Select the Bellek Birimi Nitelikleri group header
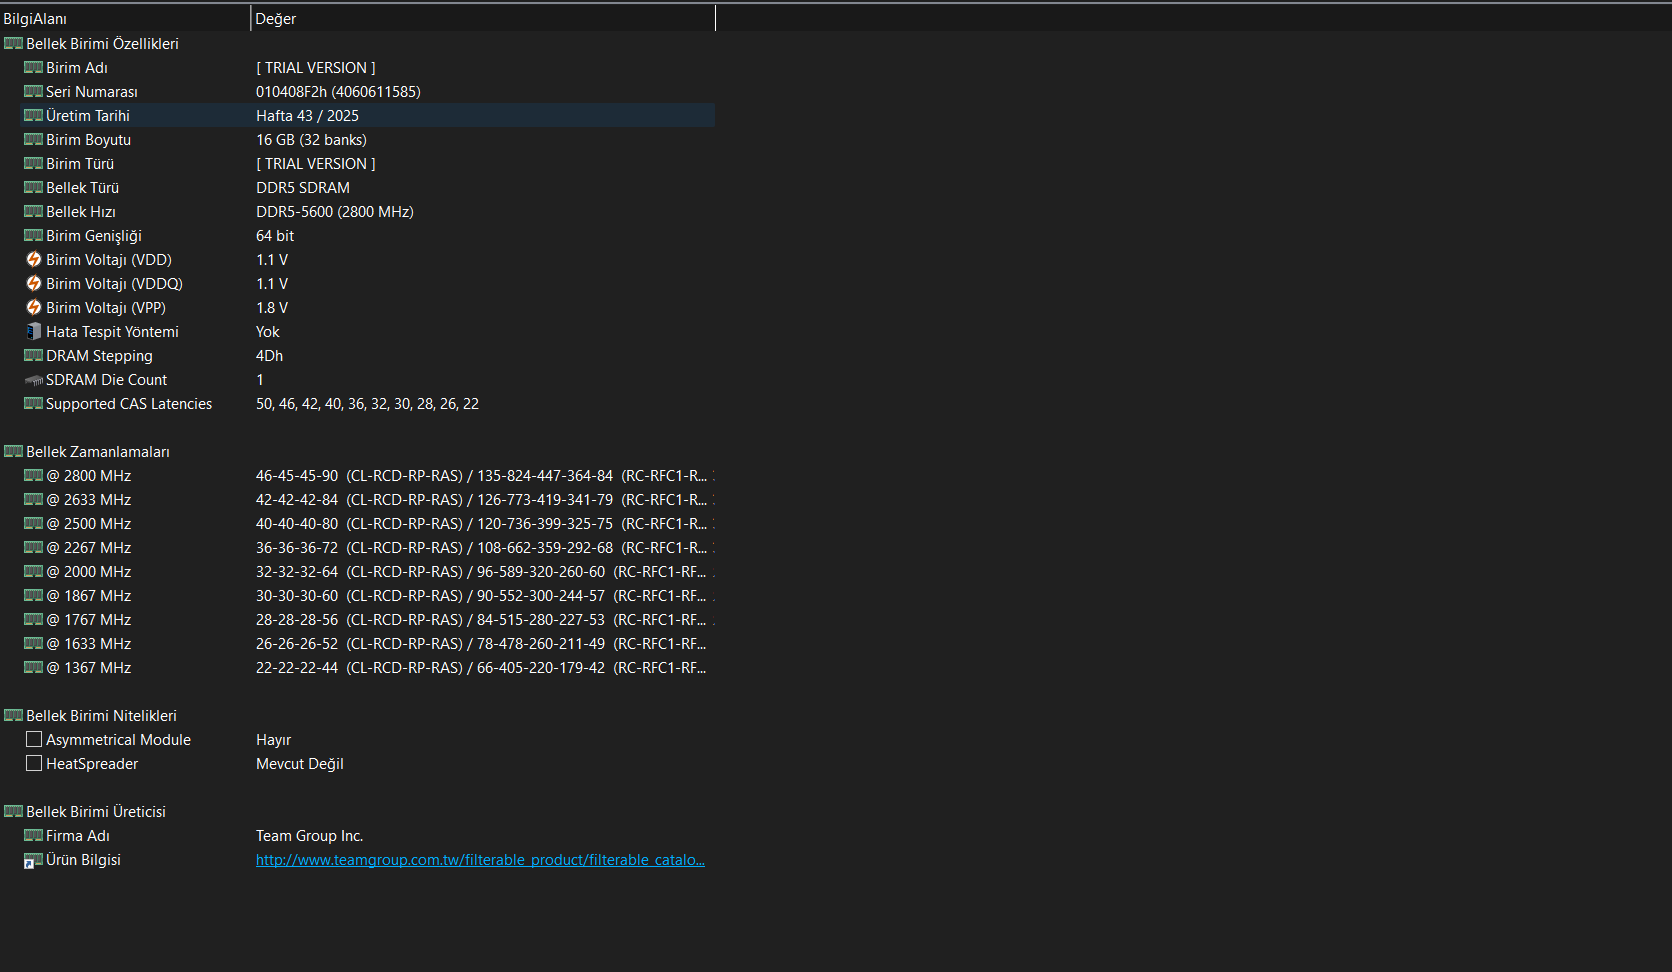Screen dimensions: 1672x972 (x=101, y=716)
